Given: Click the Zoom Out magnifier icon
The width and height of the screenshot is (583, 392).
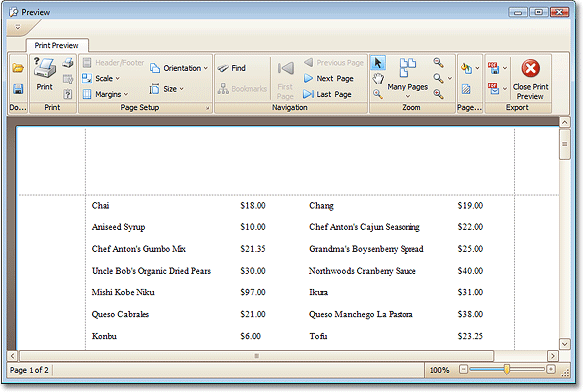Looking at the screenshot, I should pyautogui.click(x=439, y=62).
